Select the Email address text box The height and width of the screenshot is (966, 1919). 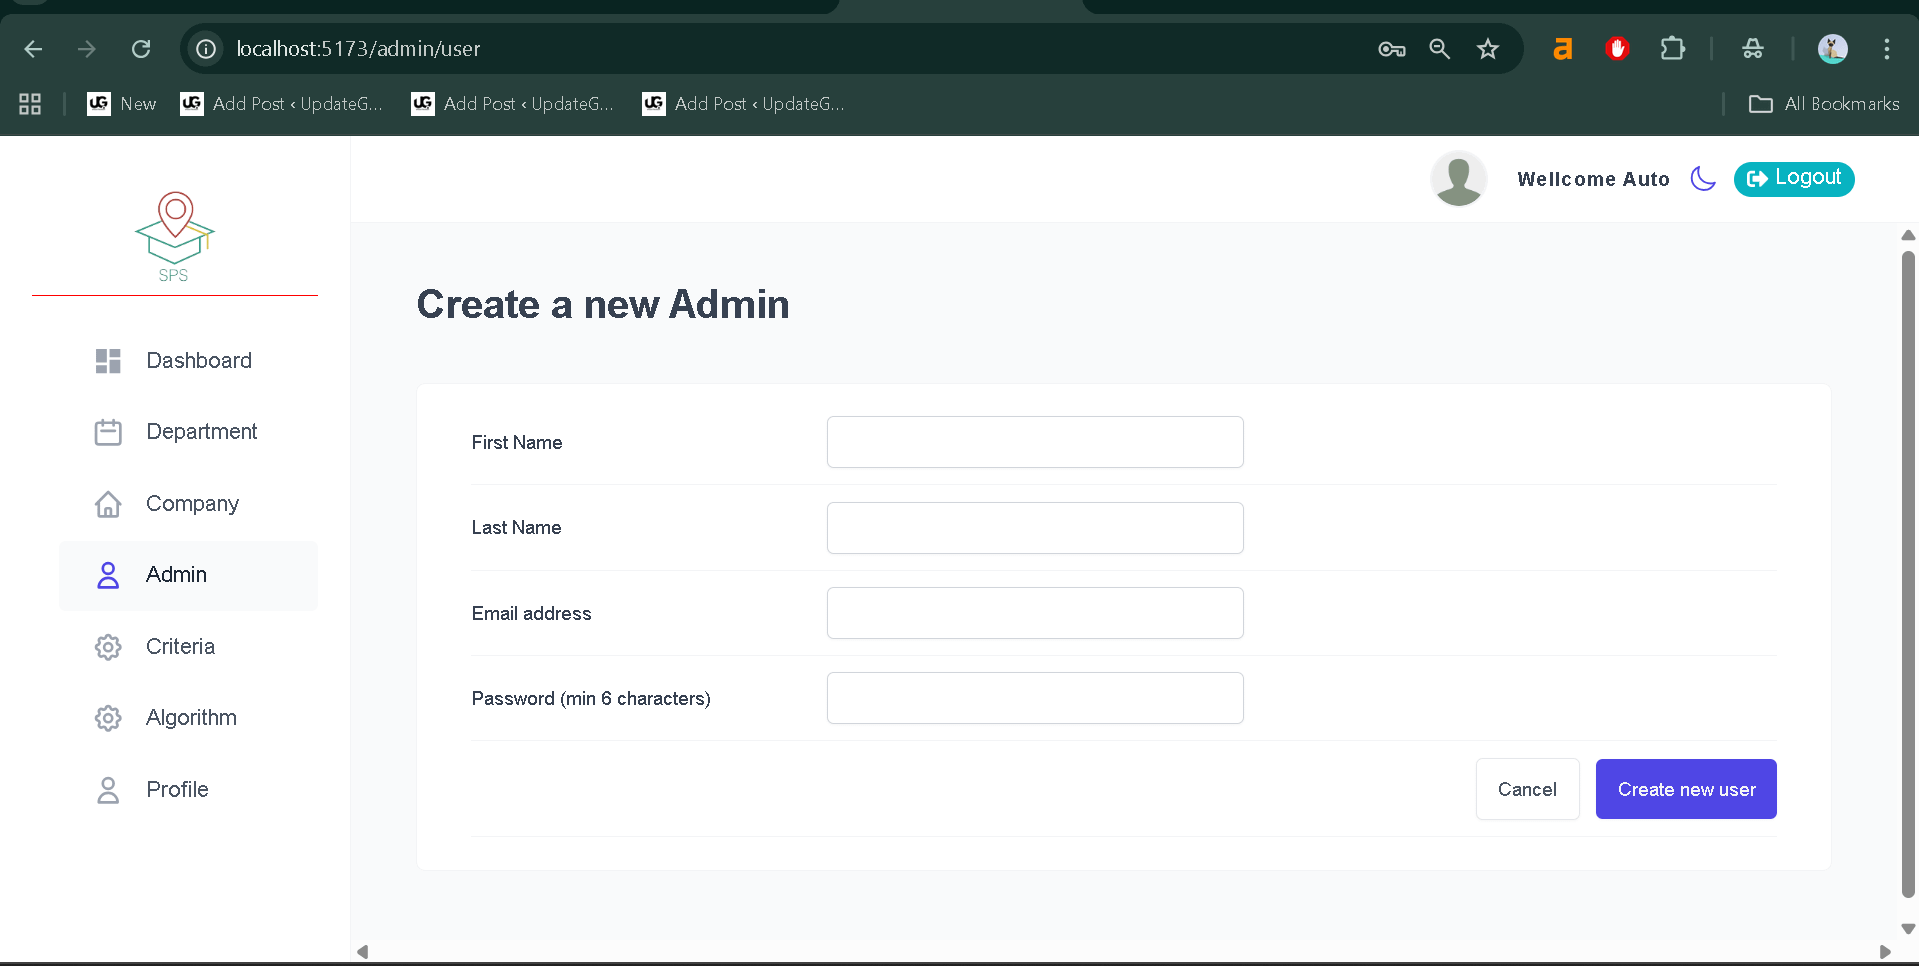coord(1034,613)
